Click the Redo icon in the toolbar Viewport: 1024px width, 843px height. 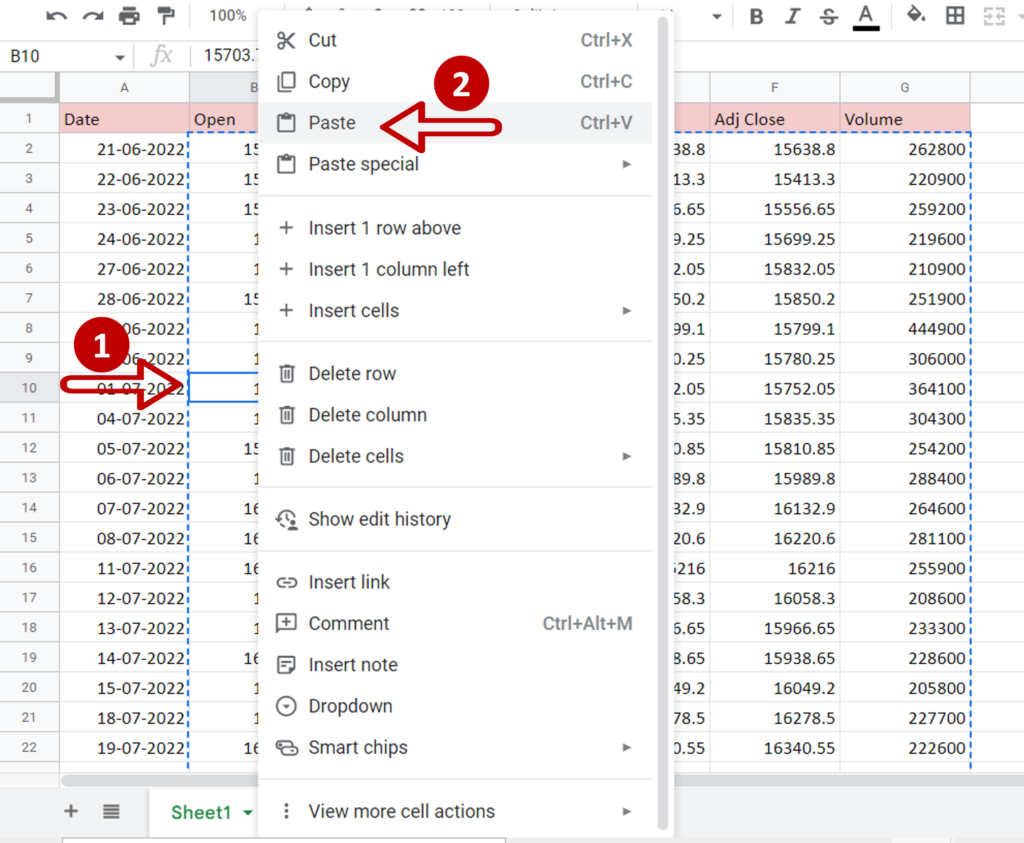93,16
